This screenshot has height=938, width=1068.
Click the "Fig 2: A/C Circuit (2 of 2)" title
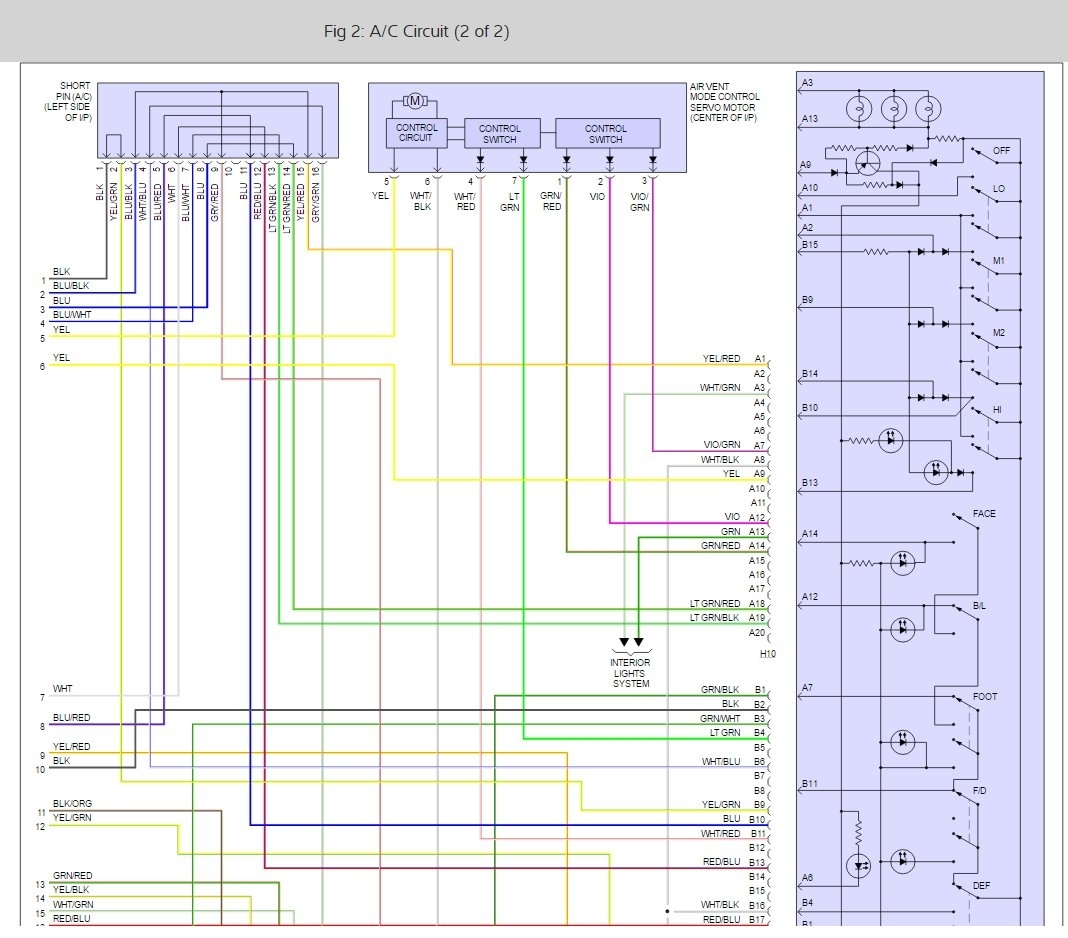pos(416,31)
